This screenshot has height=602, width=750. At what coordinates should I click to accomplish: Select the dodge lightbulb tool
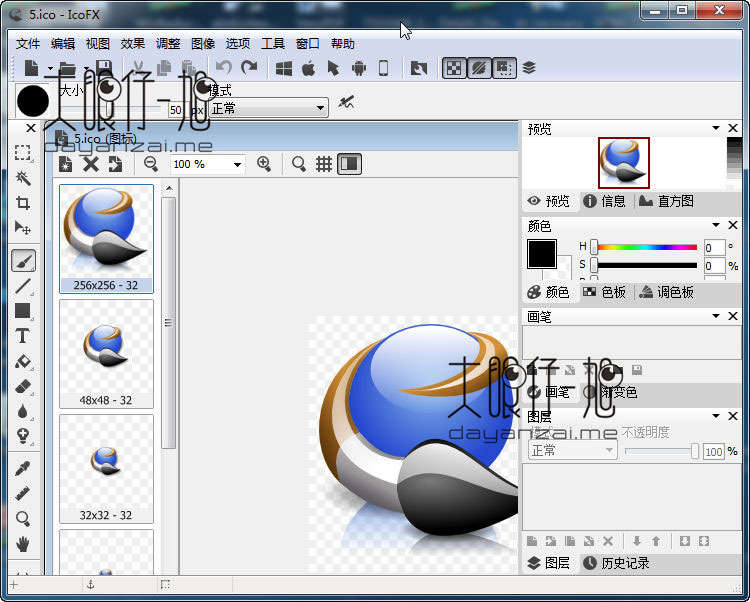point(22,436)
